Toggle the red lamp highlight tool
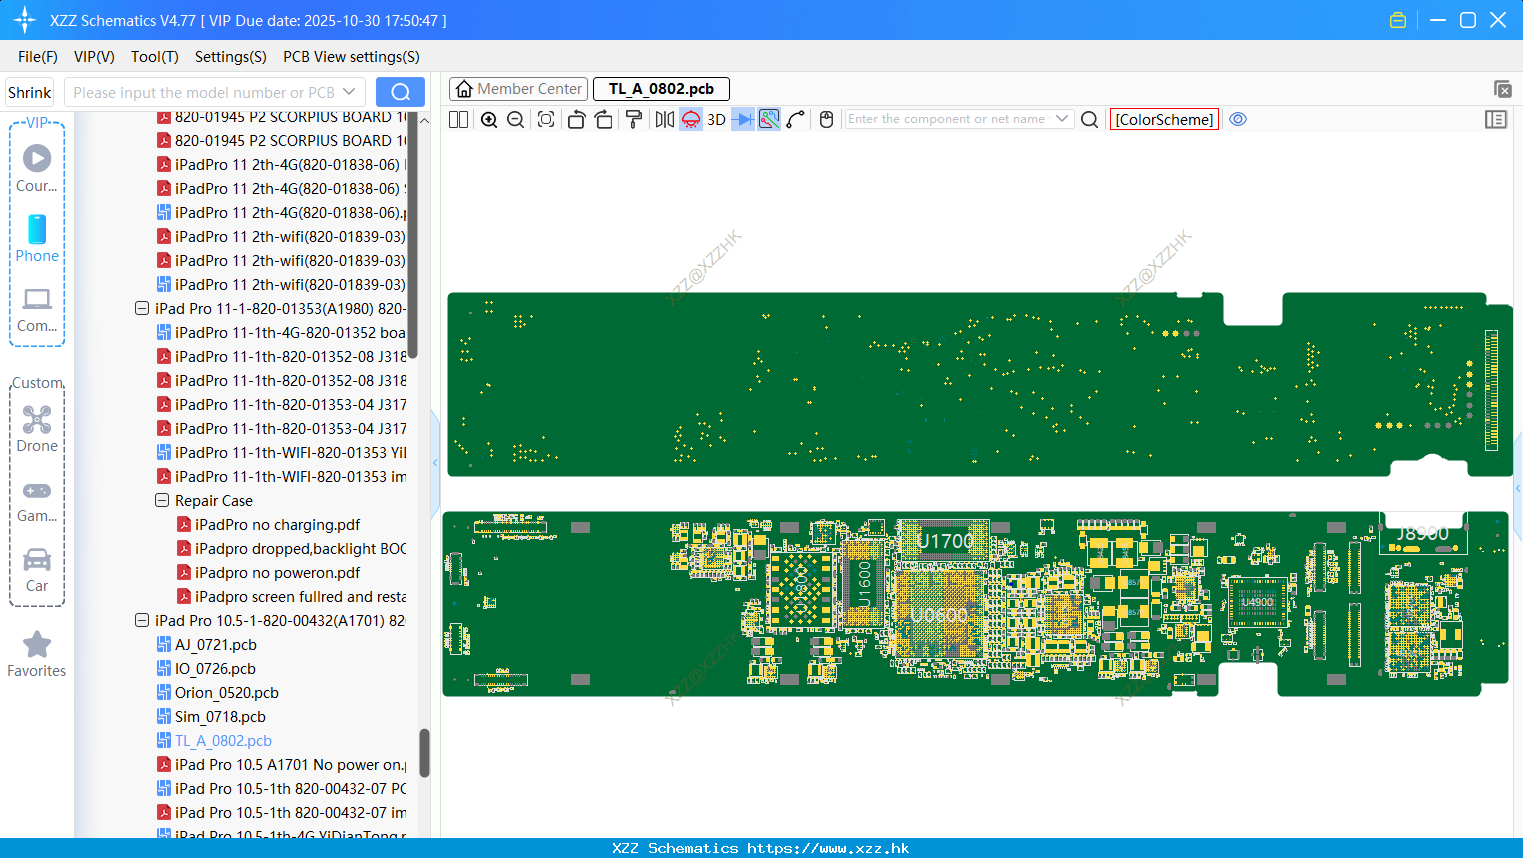Image resolution: width=1523 pixels, height=858 pixels. pos(691,119)
